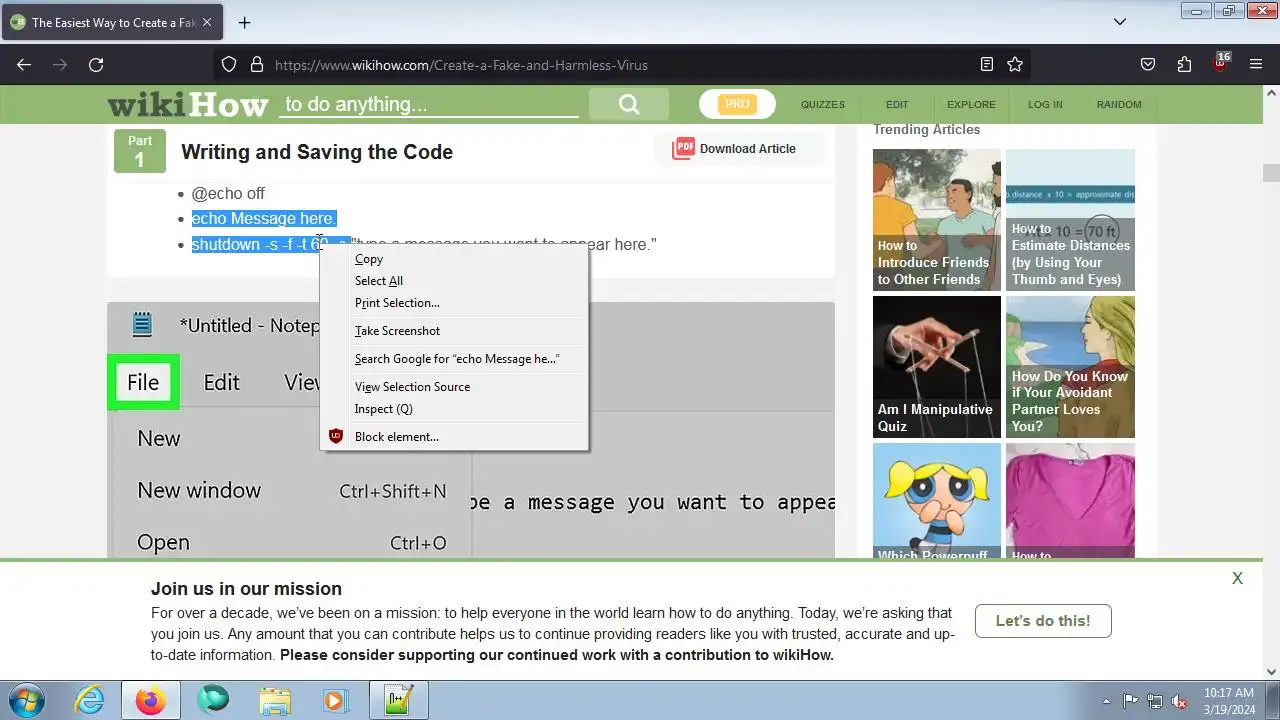Click the Let's do this! button

pos(1043,621)
